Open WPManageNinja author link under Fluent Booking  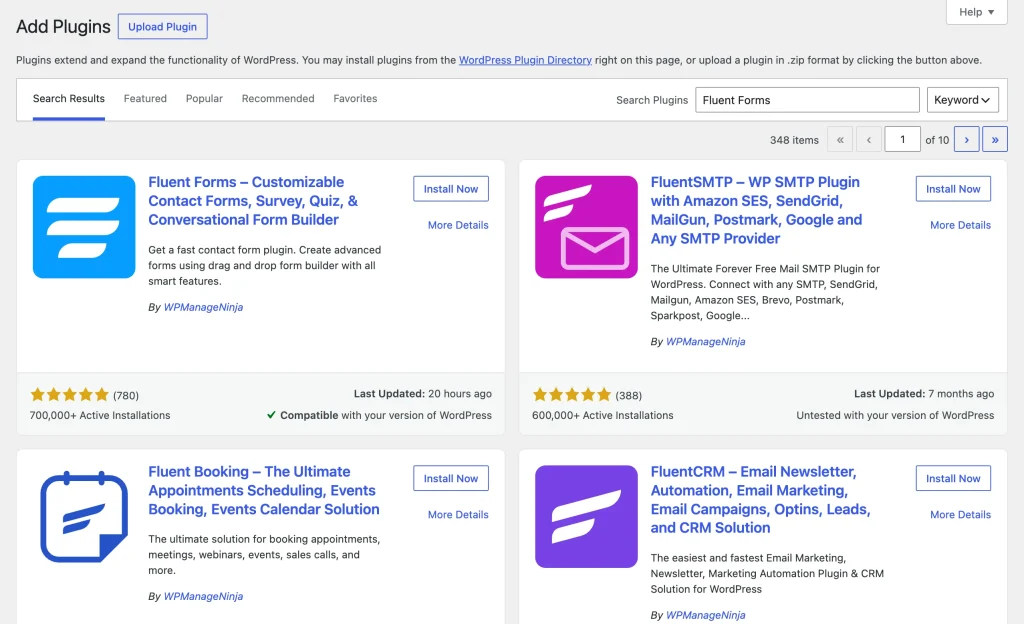point(203,596)
